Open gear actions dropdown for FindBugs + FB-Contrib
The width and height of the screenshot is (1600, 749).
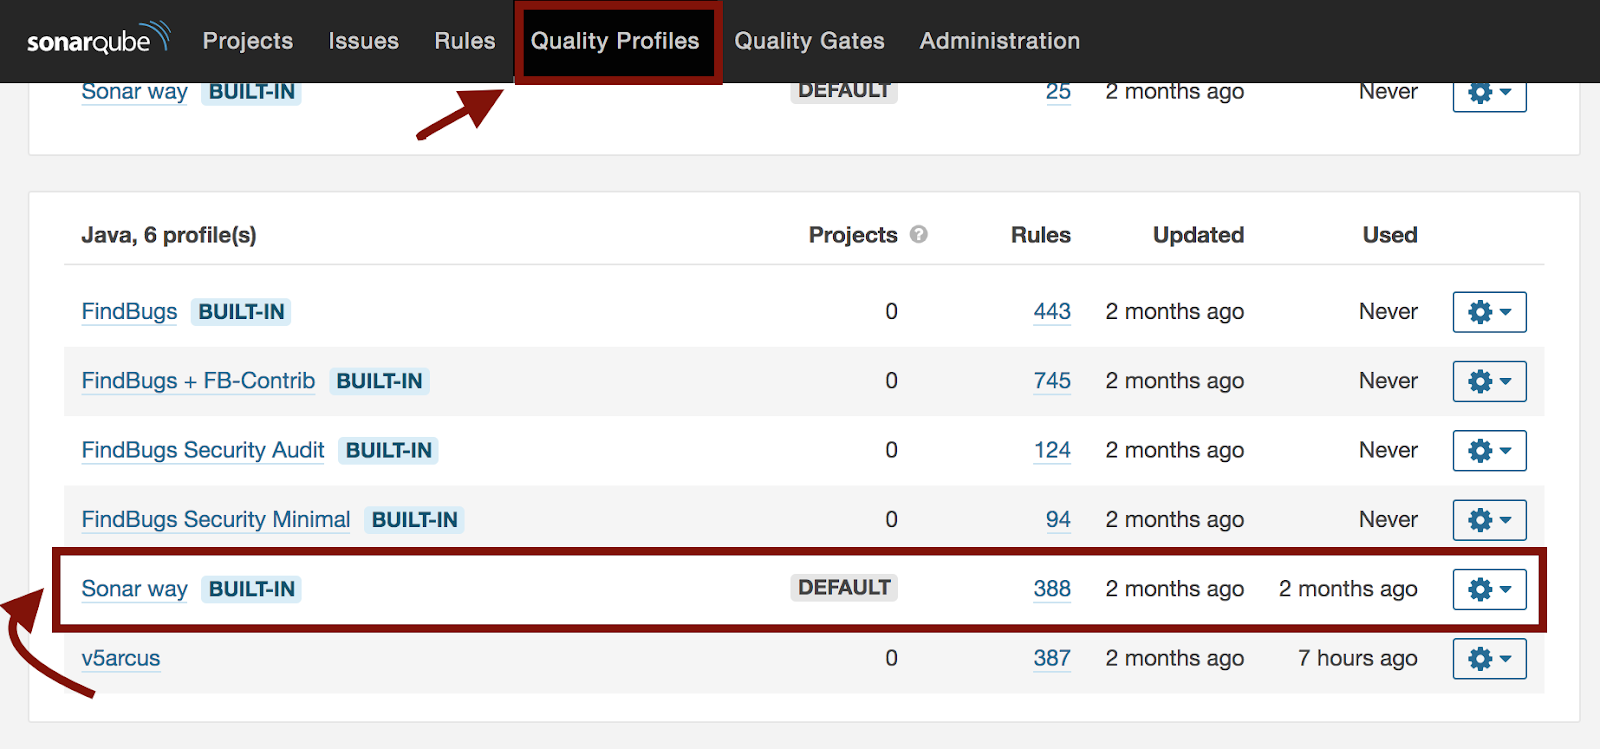[1489, 381]
